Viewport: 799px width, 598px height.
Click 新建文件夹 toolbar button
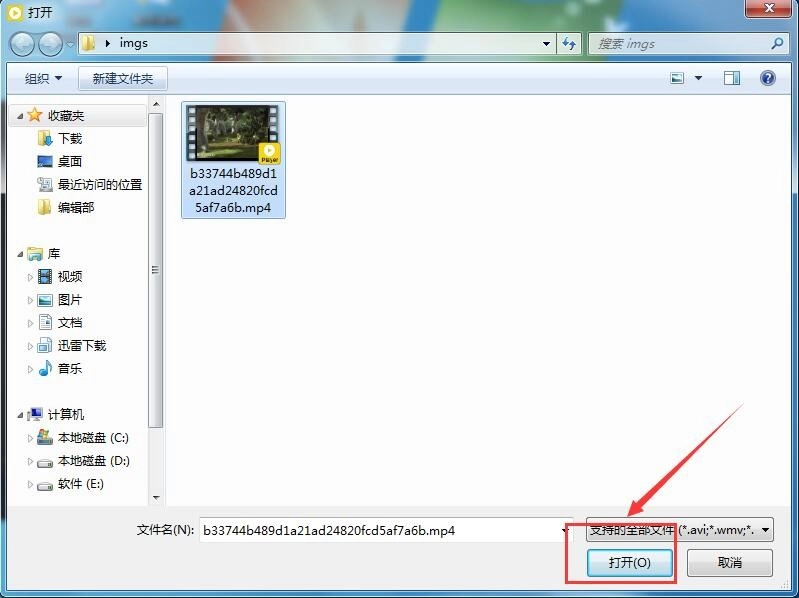click(123, 78)
